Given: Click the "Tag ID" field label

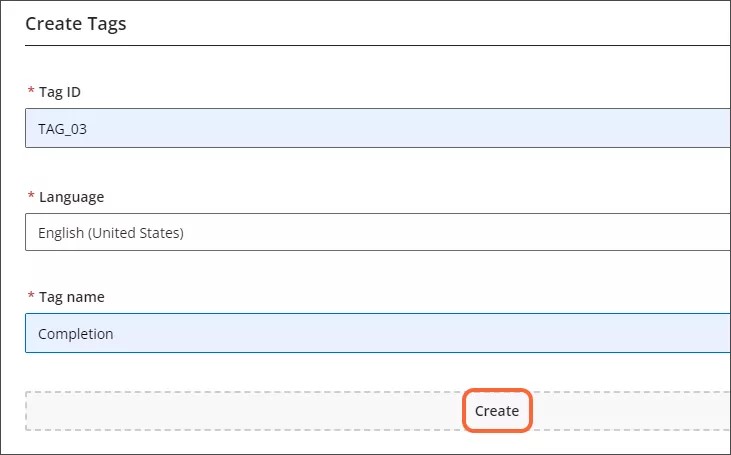Looking at the screenshot, I should click(x=59, y=92).
